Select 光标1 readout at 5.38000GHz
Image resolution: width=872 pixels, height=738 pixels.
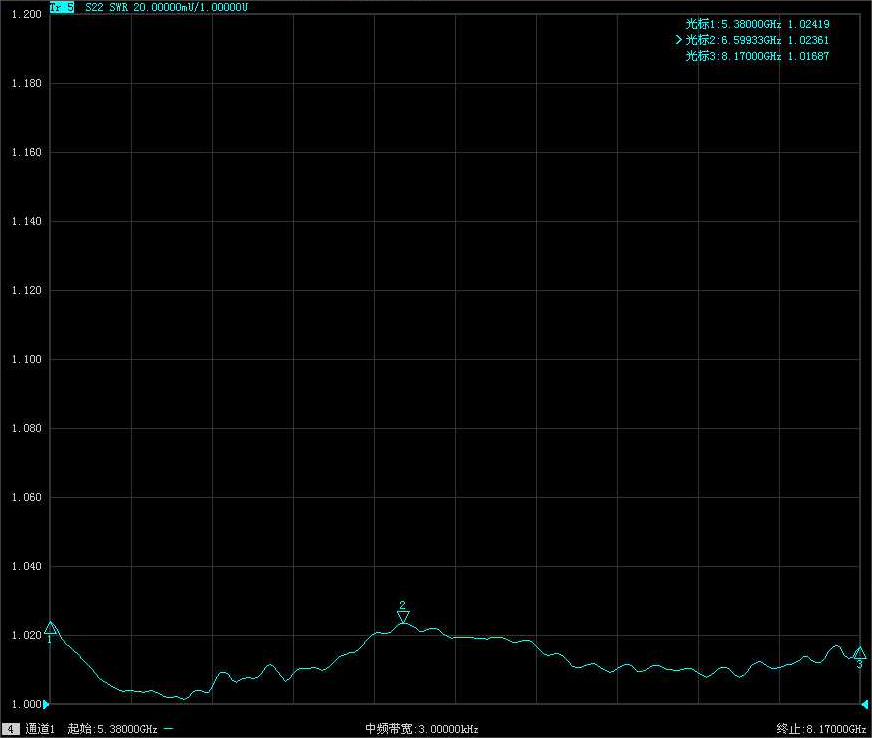click(x=757, y=24)
